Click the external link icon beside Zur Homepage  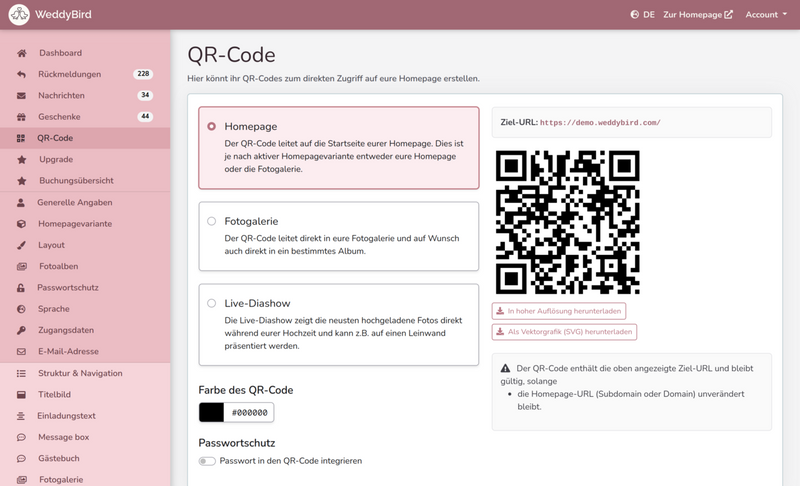pos(729,14)
